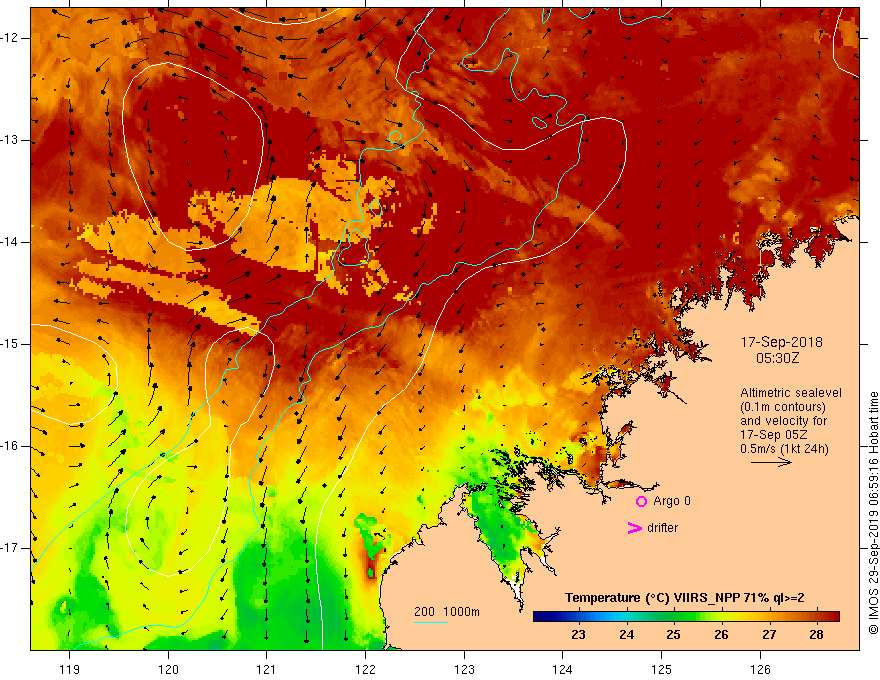
Task: Click the latitude axis label -13
Action: pos(11,140)
